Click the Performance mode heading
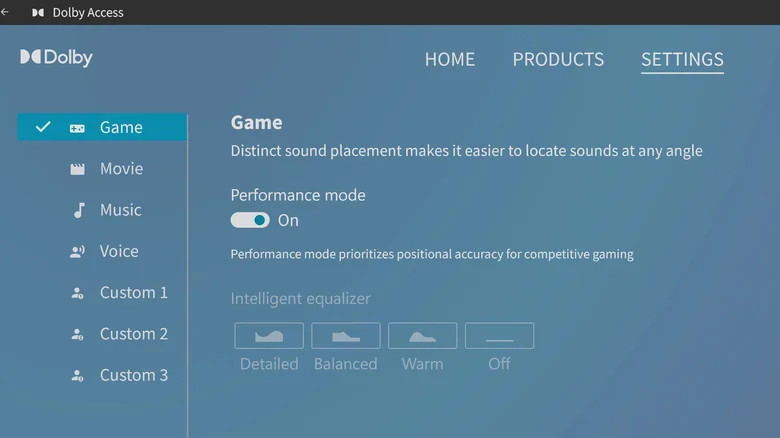Screen dimensions: 780x438 (x=298, y=195)
